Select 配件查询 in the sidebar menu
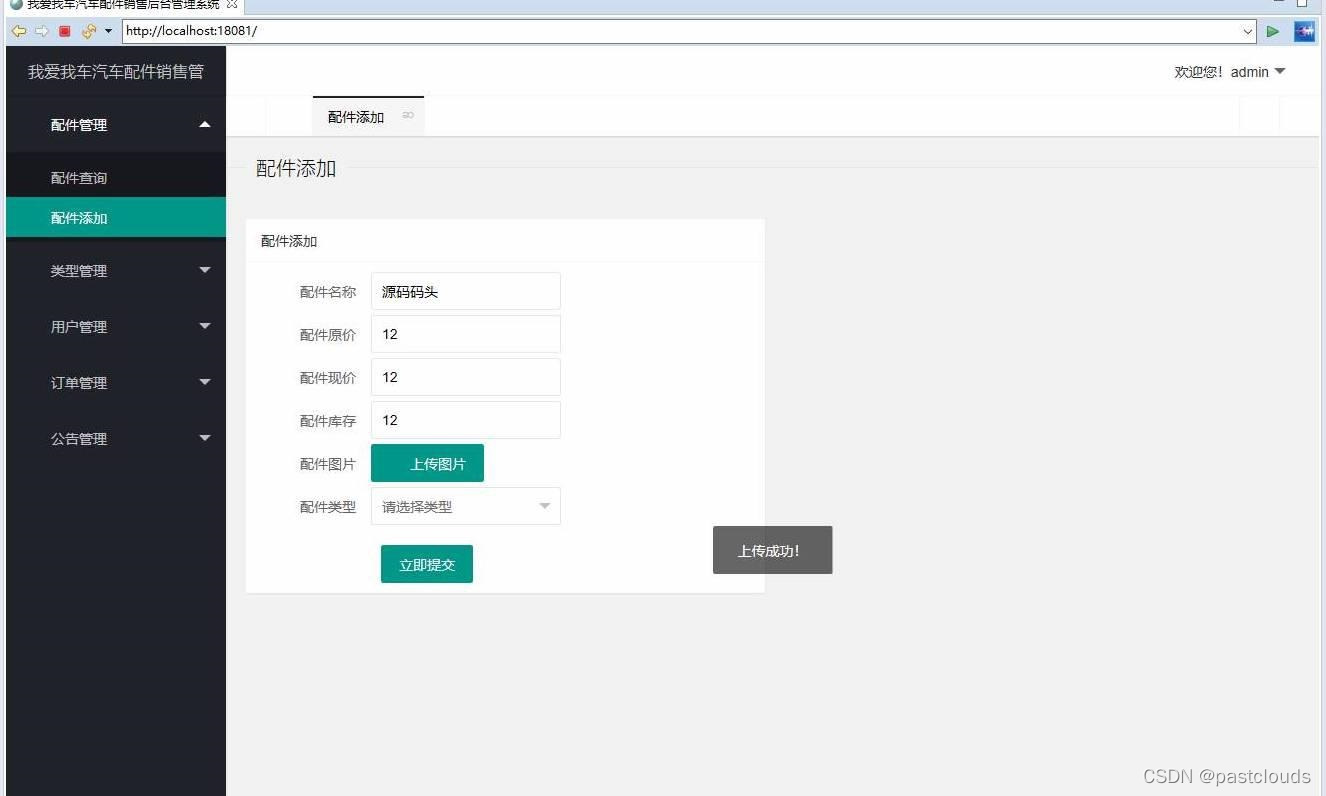Screen dimensions: 1326x796 [79, 177]
